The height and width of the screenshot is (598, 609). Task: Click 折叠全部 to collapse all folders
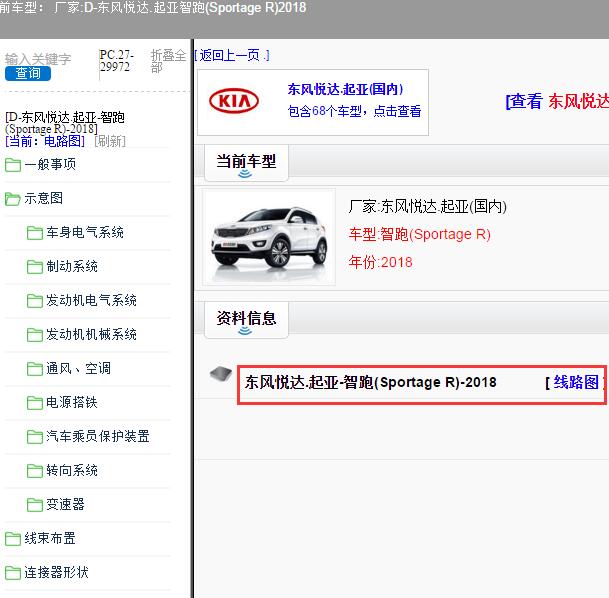point(168,61)
